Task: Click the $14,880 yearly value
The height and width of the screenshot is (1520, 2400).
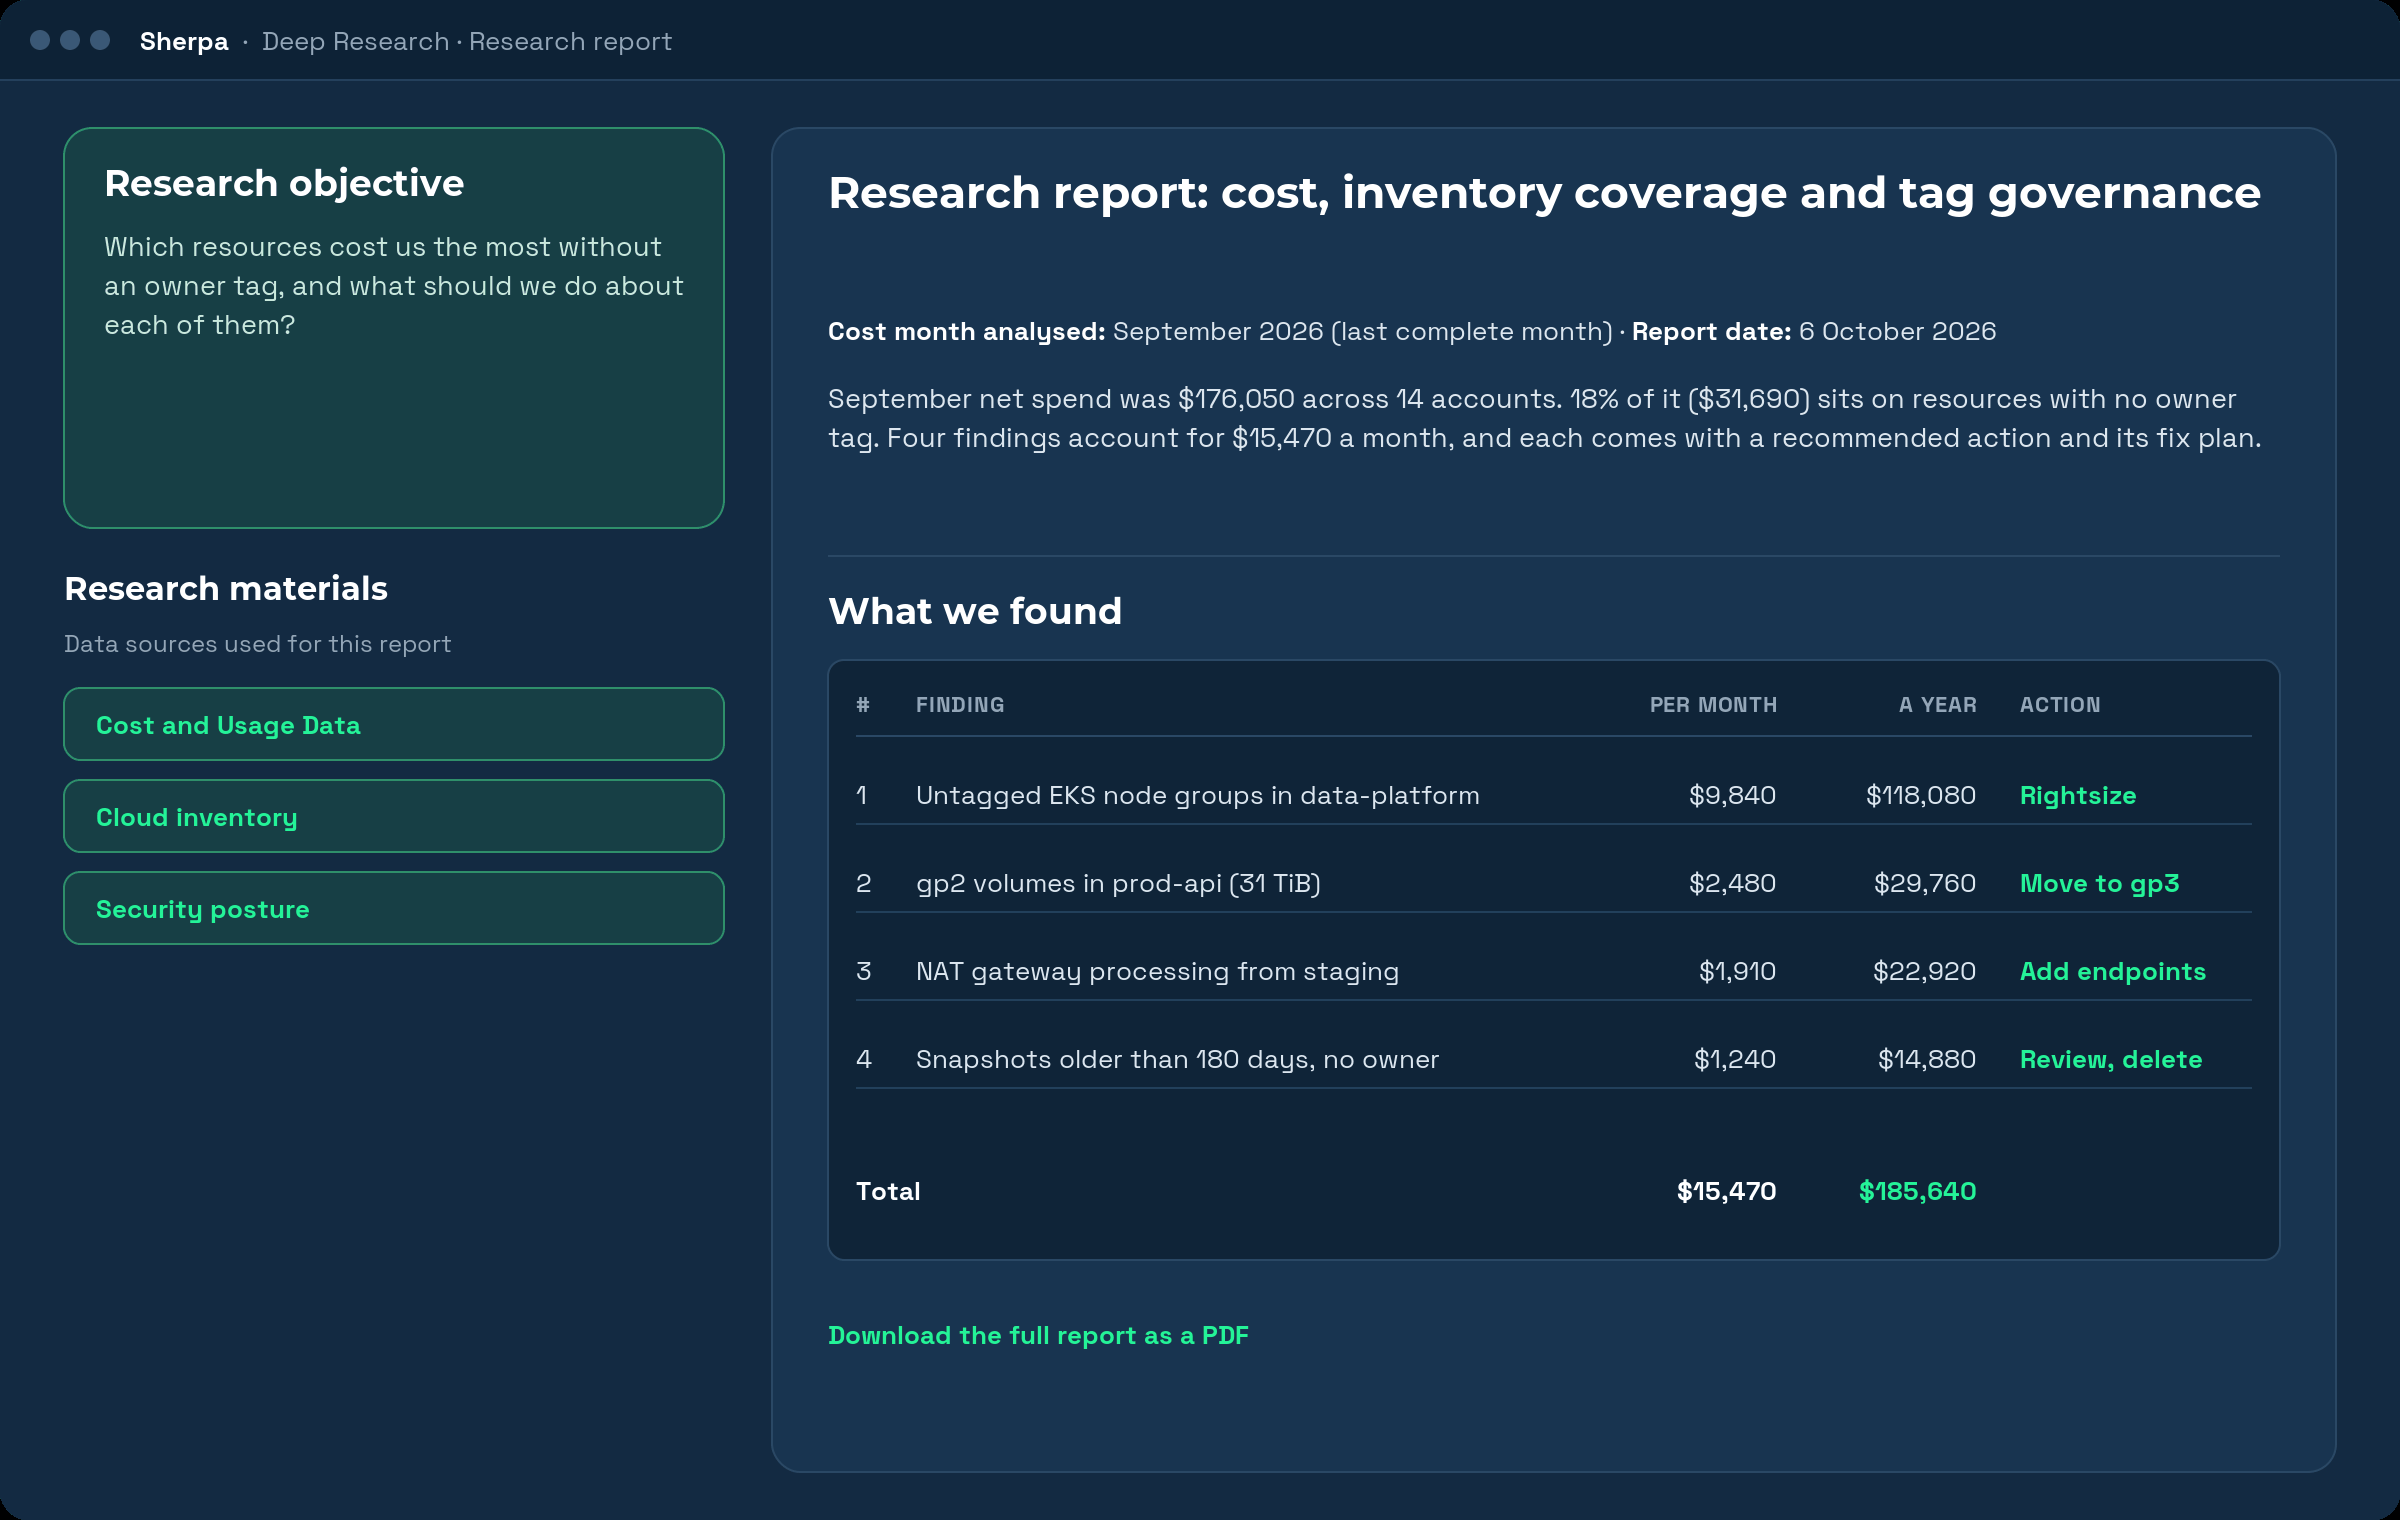Action: tap(1927, 1059)
